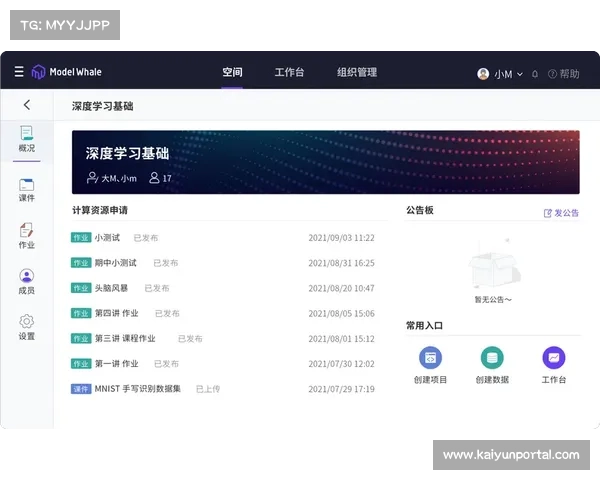Open the 小测试 assignment row

(x=223, y=238)
